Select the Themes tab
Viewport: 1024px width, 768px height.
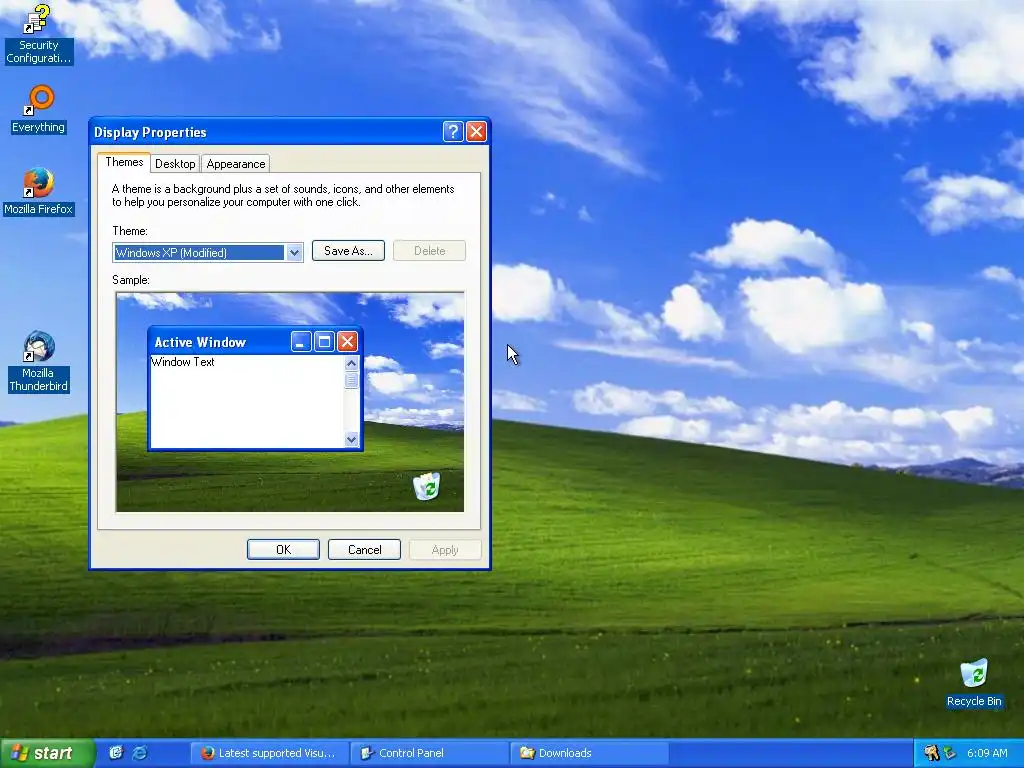124,162
